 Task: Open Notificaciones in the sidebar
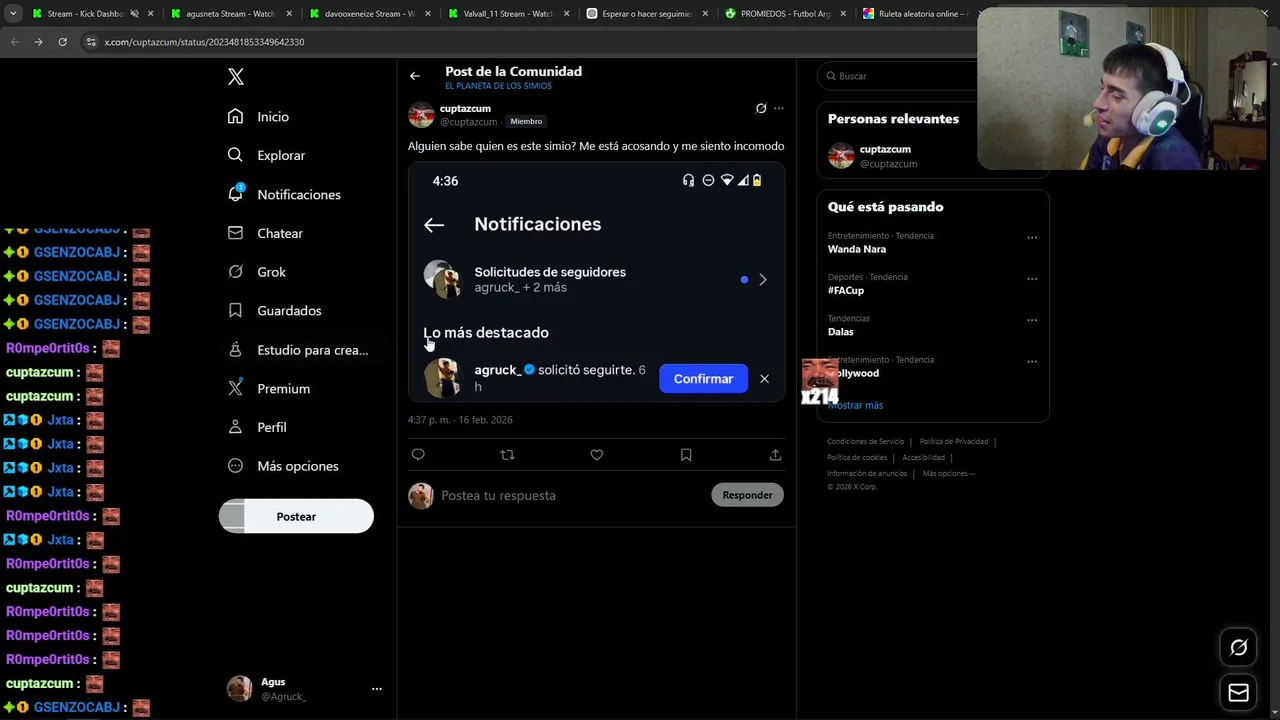tap(284, 194)
